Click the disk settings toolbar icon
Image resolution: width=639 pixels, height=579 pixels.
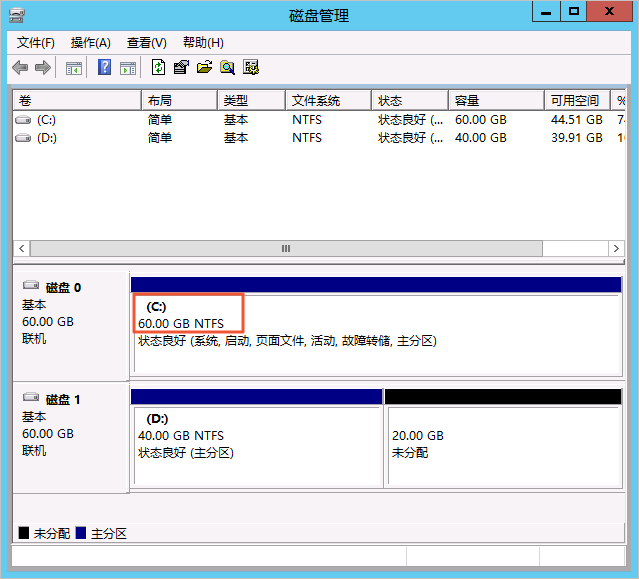[x=251, y=67]
